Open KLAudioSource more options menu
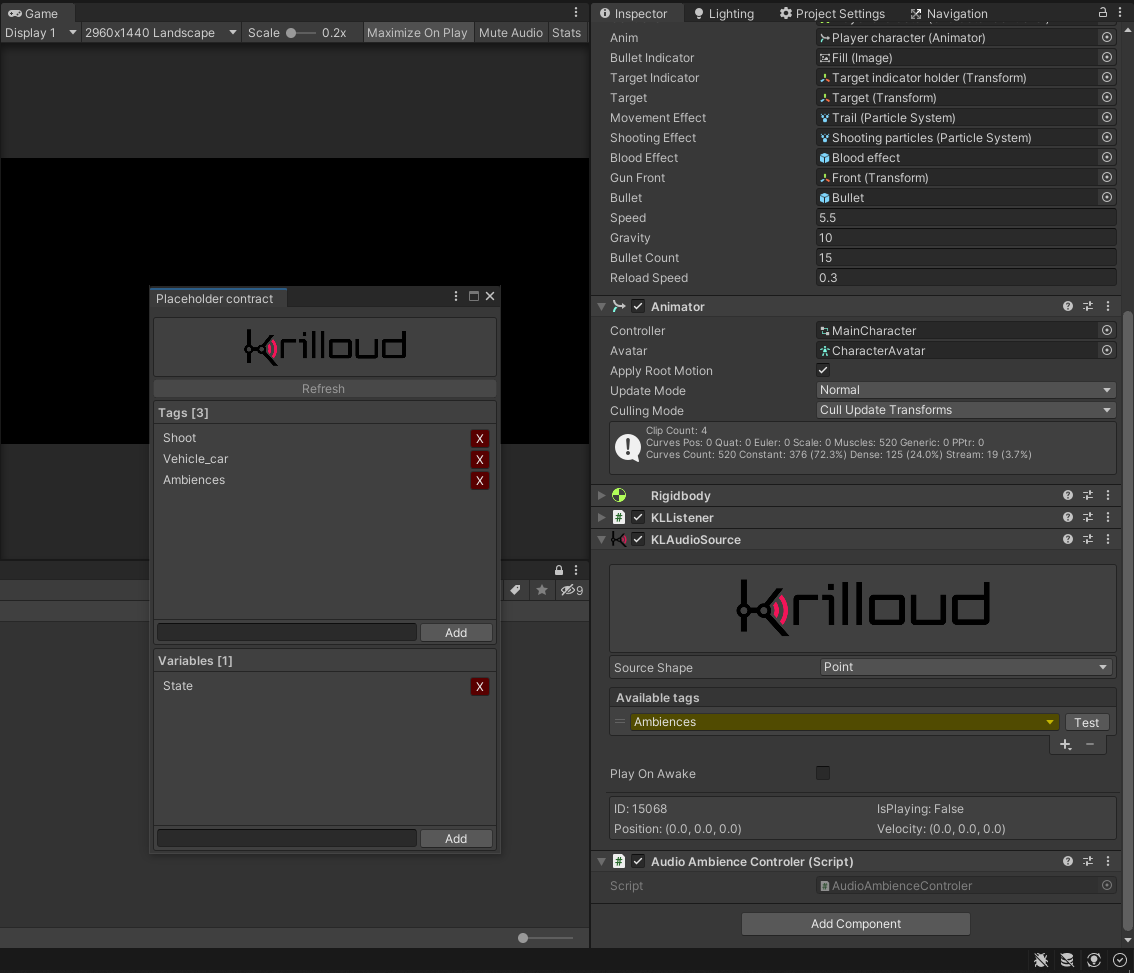This screenshot has height=973, width=1134. [x=1108, y=539]
